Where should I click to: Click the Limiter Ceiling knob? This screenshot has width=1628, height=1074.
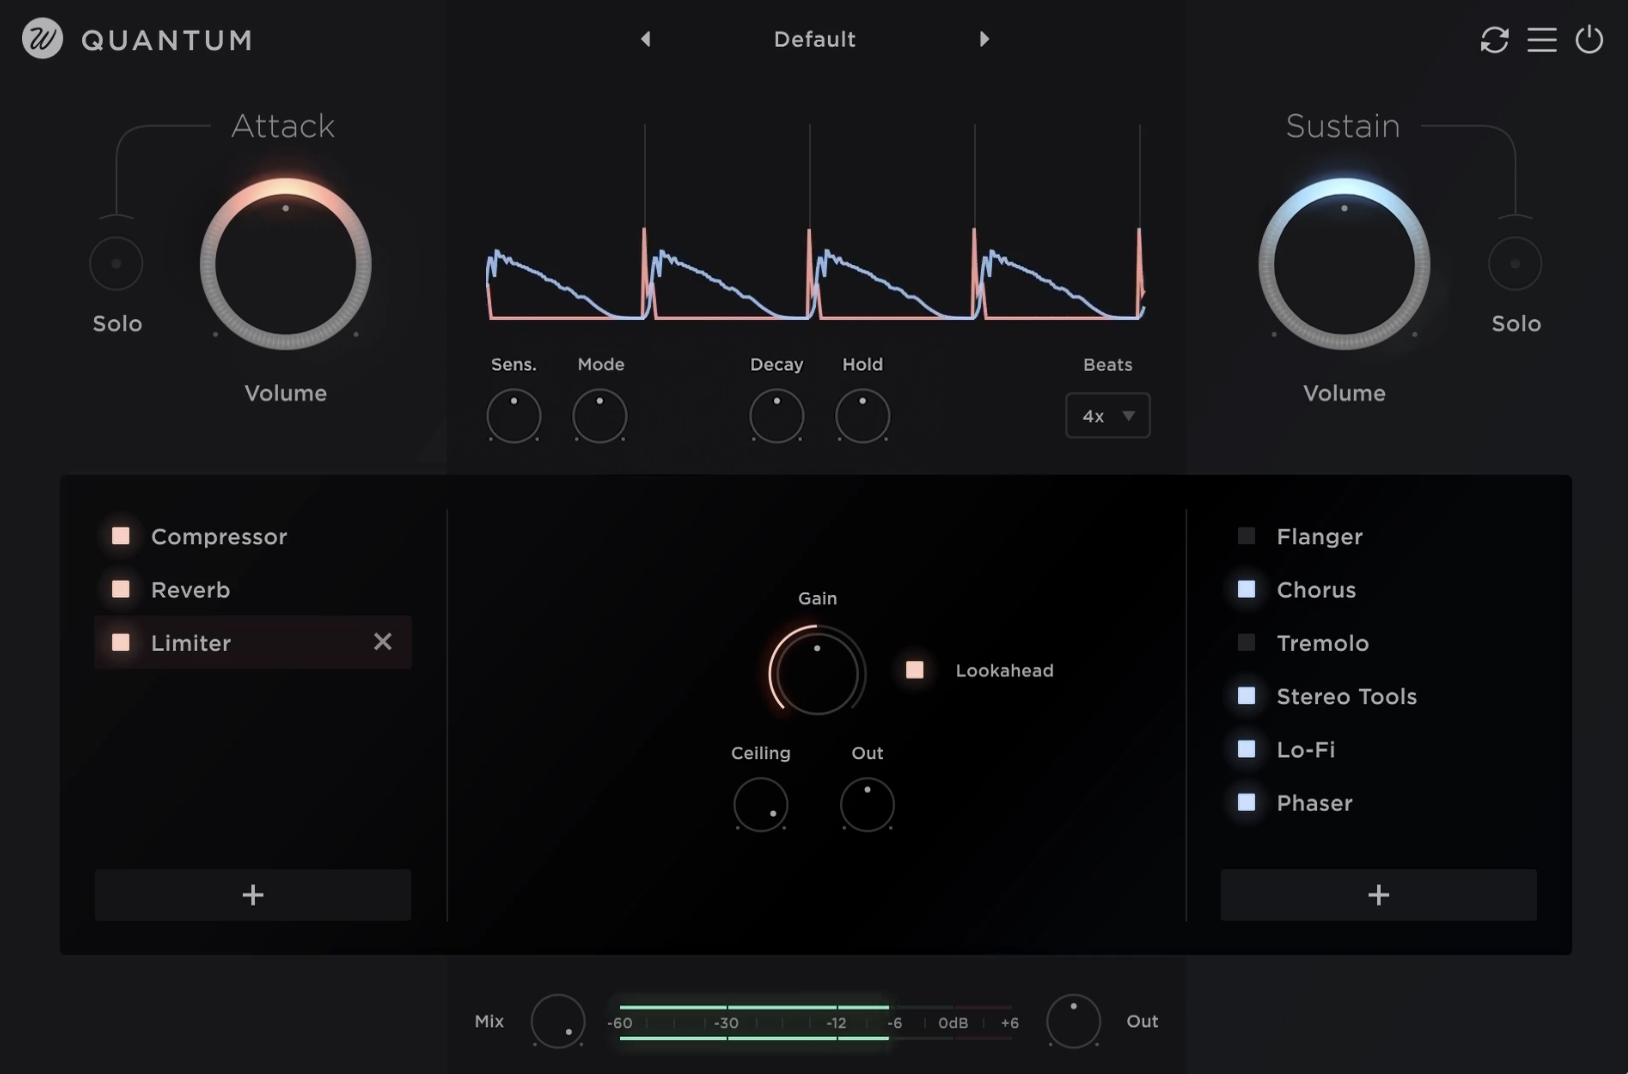(761, 805)
